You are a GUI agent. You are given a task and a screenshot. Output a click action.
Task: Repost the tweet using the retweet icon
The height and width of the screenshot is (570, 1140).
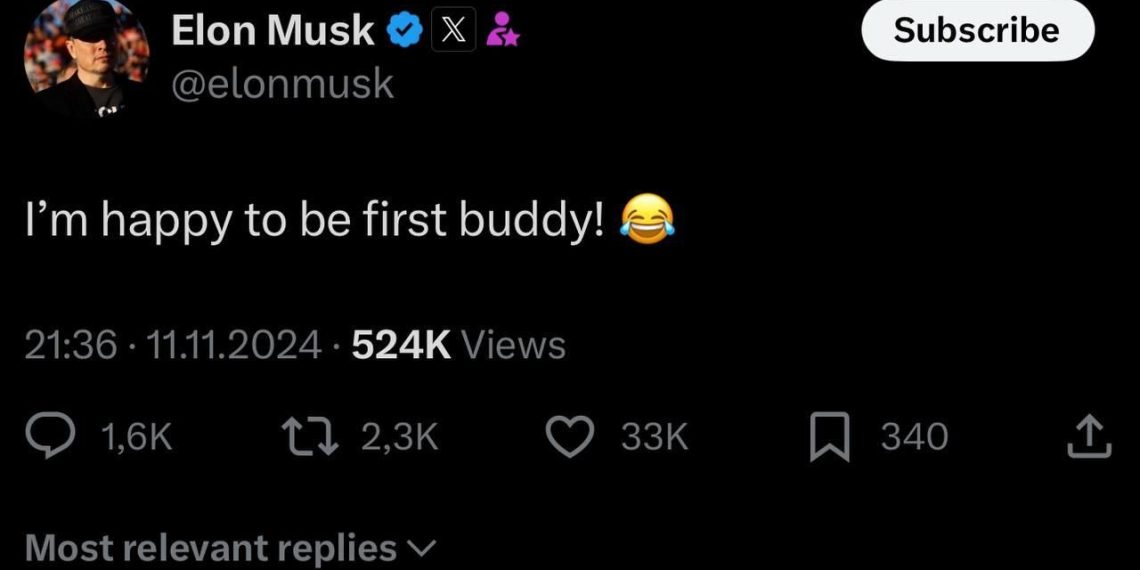click(x=307, y=437)
